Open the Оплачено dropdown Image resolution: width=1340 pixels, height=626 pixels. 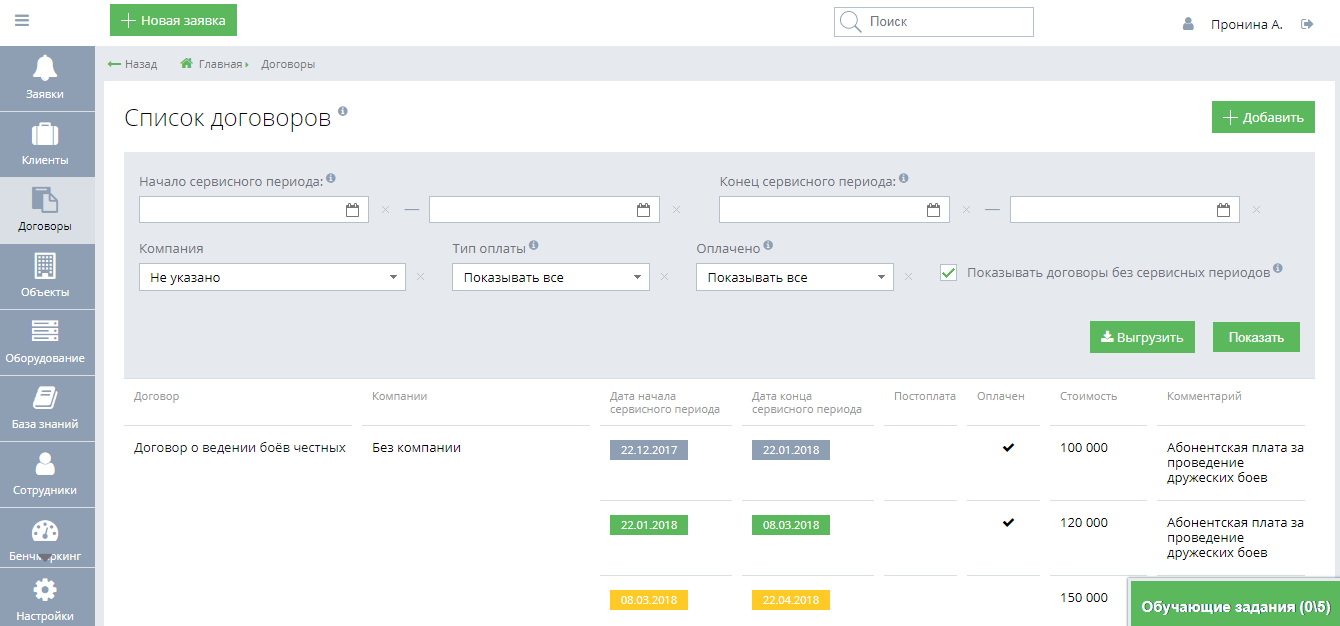(x=793, y=276)
